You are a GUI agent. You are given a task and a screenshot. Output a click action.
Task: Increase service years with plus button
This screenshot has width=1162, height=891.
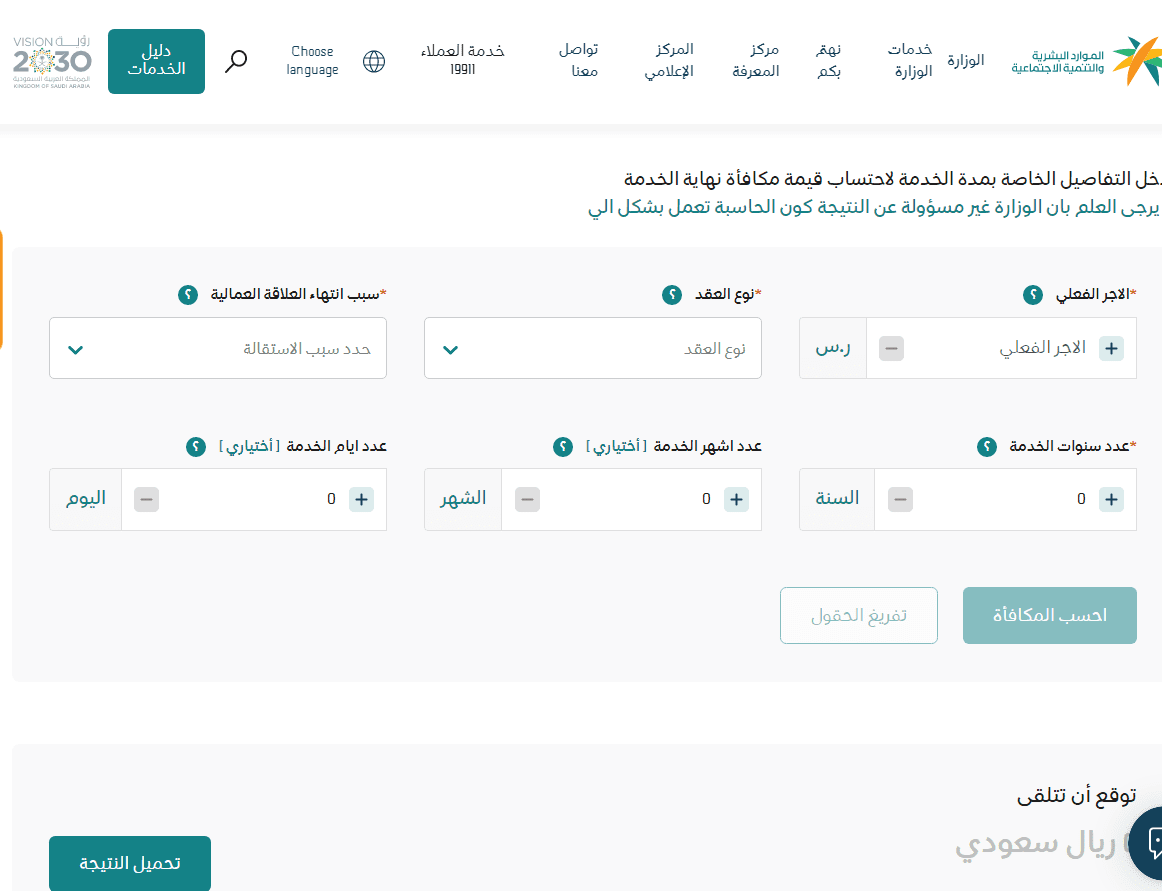click(1111, 500)
